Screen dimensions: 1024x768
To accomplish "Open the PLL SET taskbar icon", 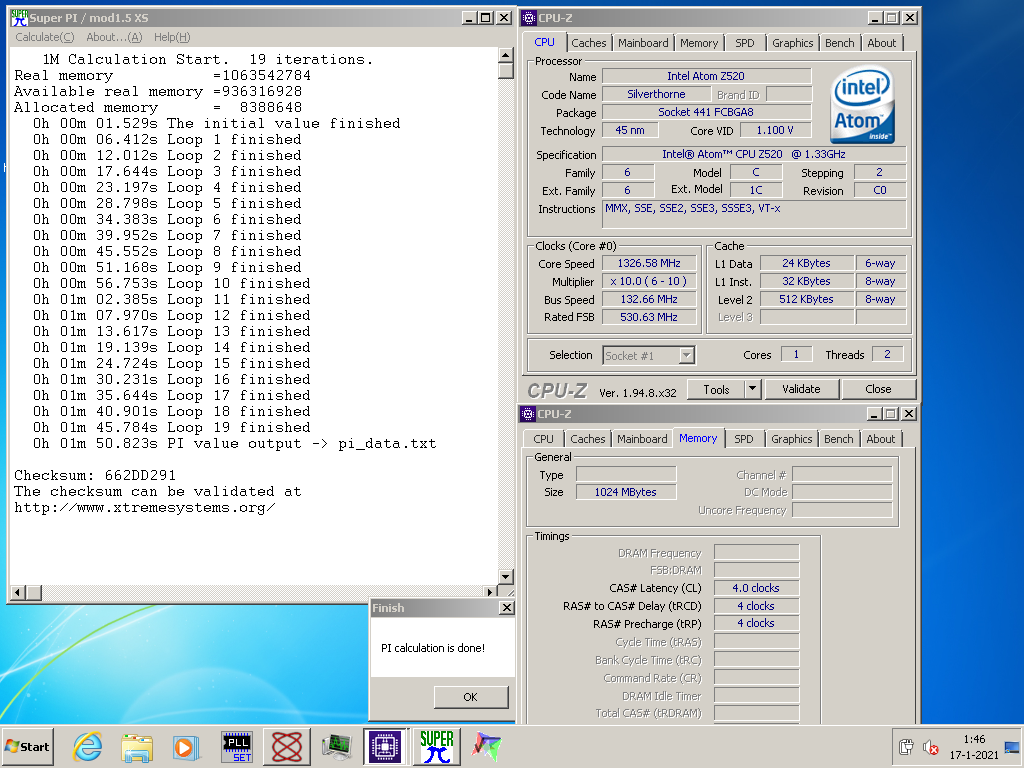I will click(x=237, y=747).
